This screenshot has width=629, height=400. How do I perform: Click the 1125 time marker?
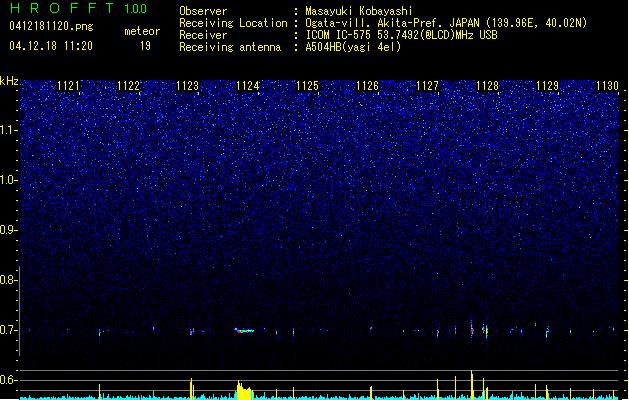click(x=307, y=86)
